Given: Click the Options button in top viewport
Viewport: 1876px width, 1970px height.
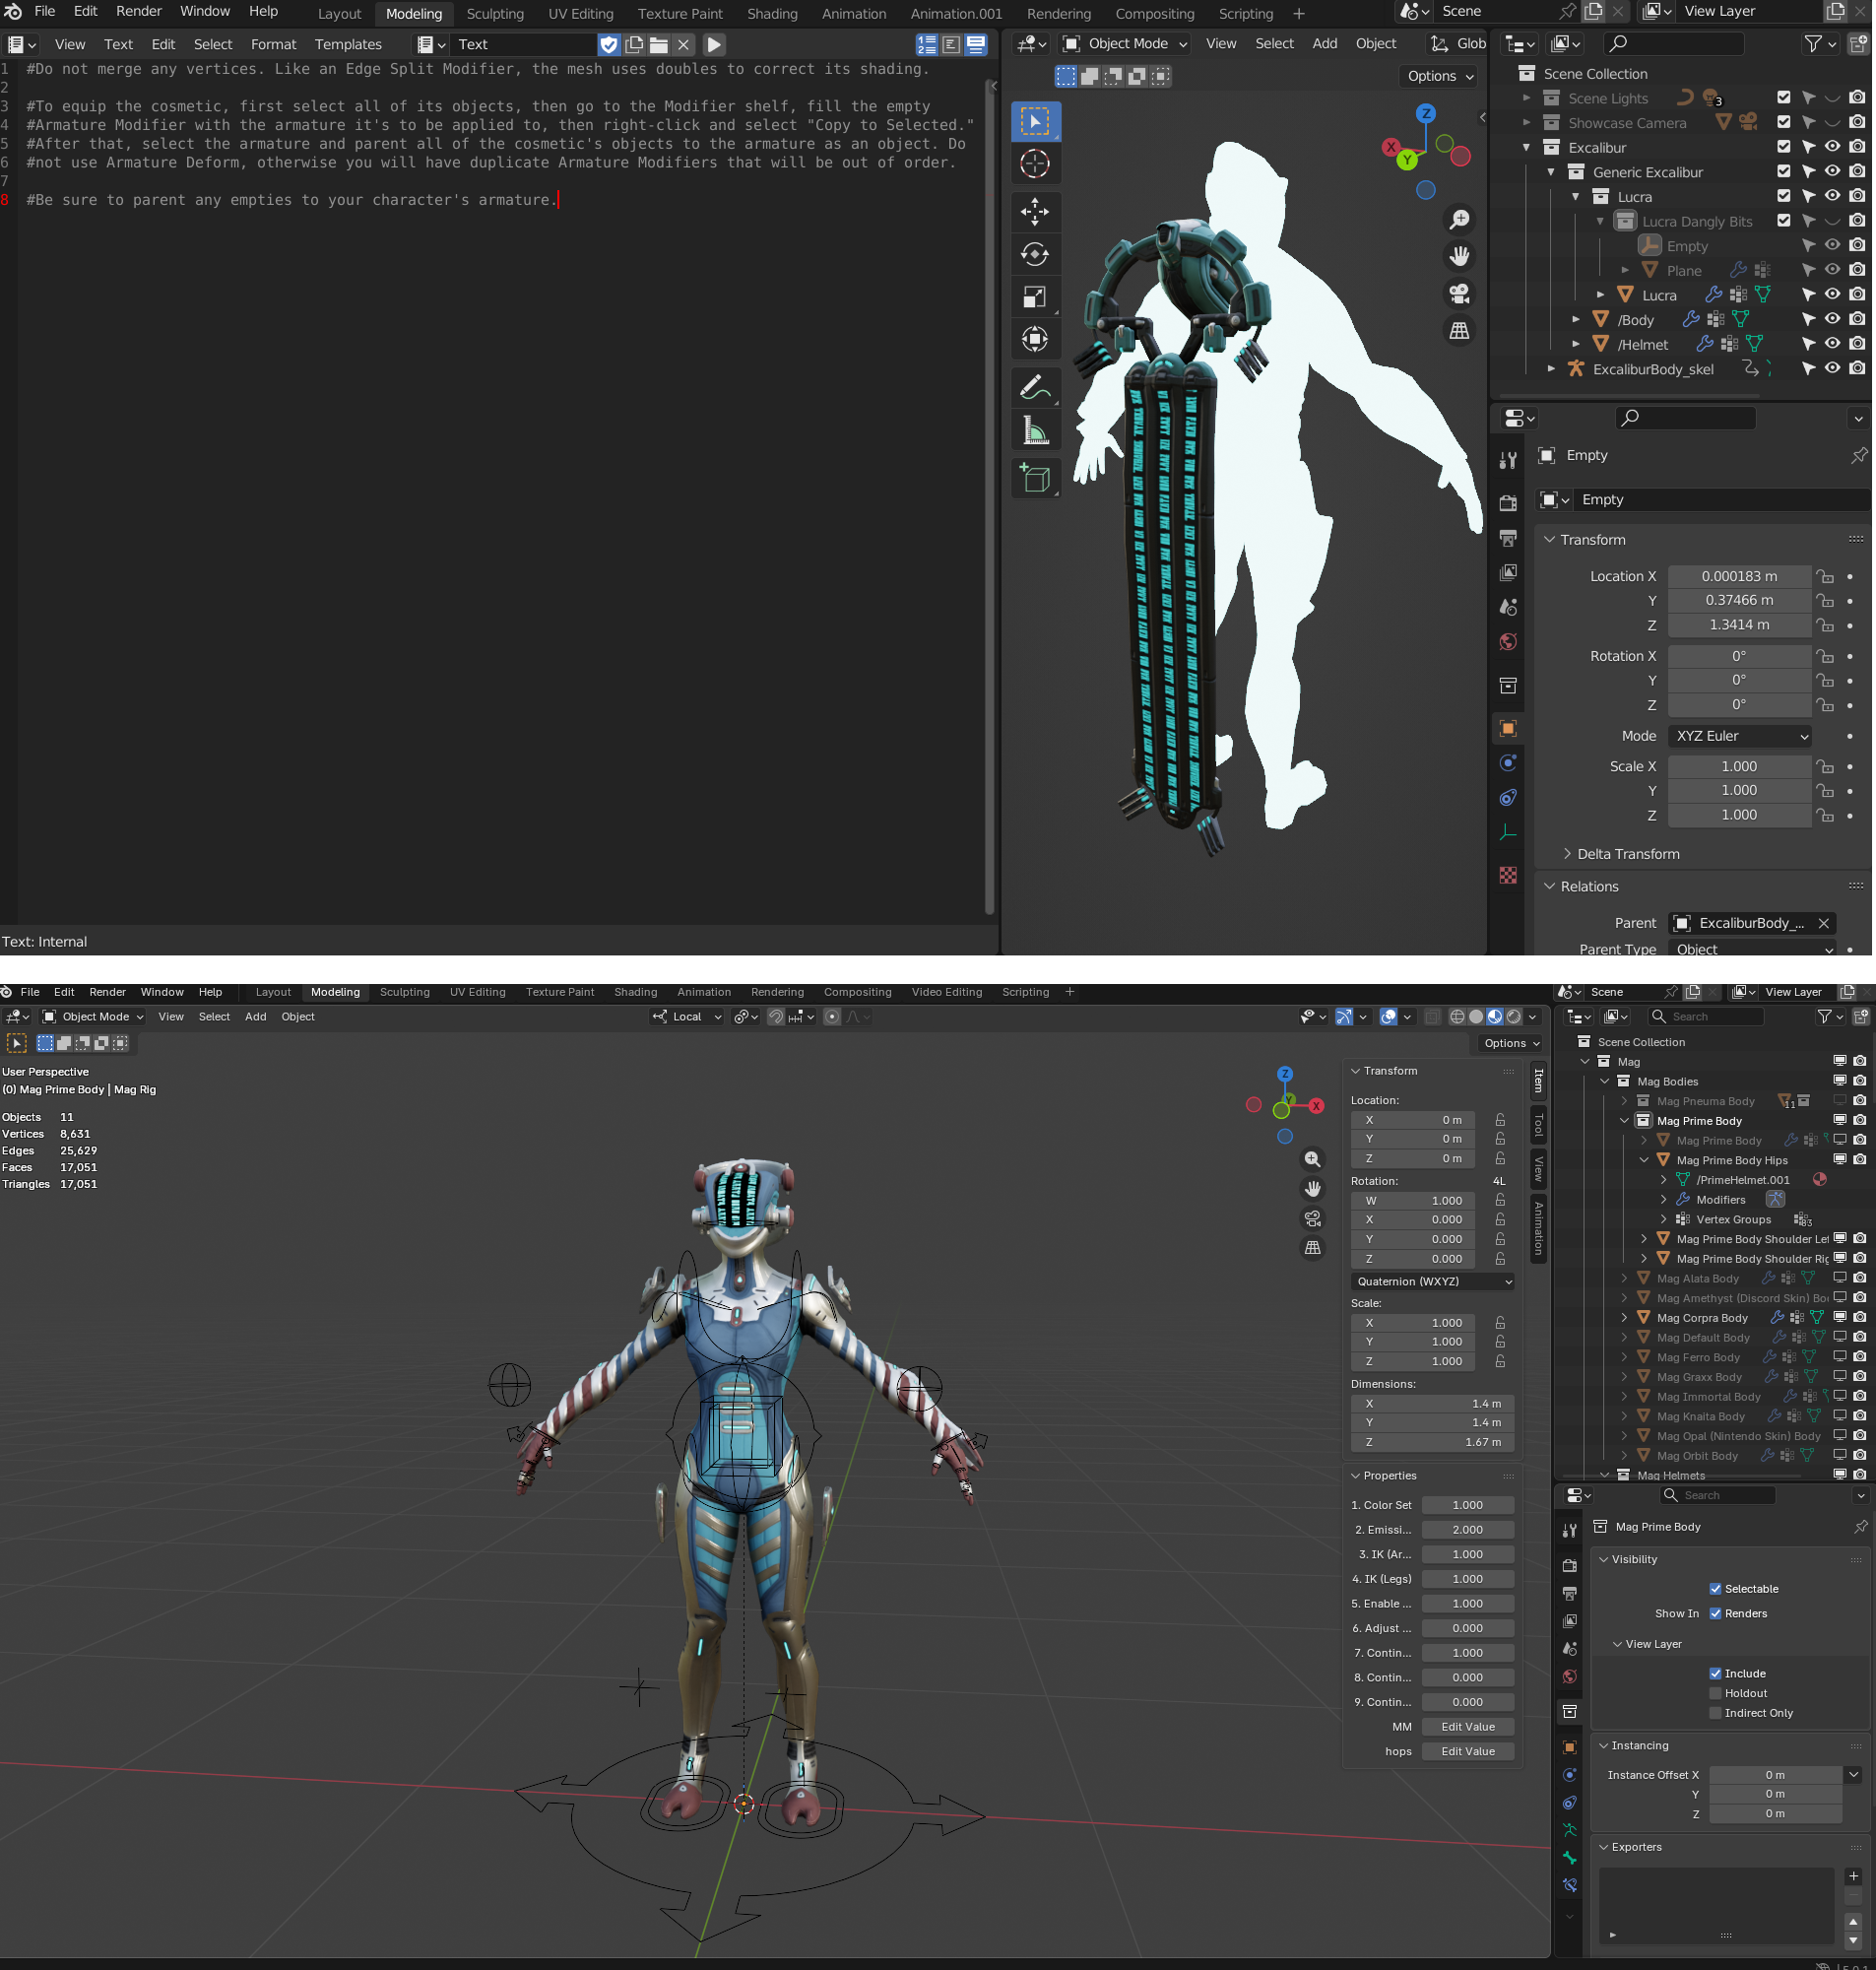Looking at the screenshot, I should tap(1439, 76).
